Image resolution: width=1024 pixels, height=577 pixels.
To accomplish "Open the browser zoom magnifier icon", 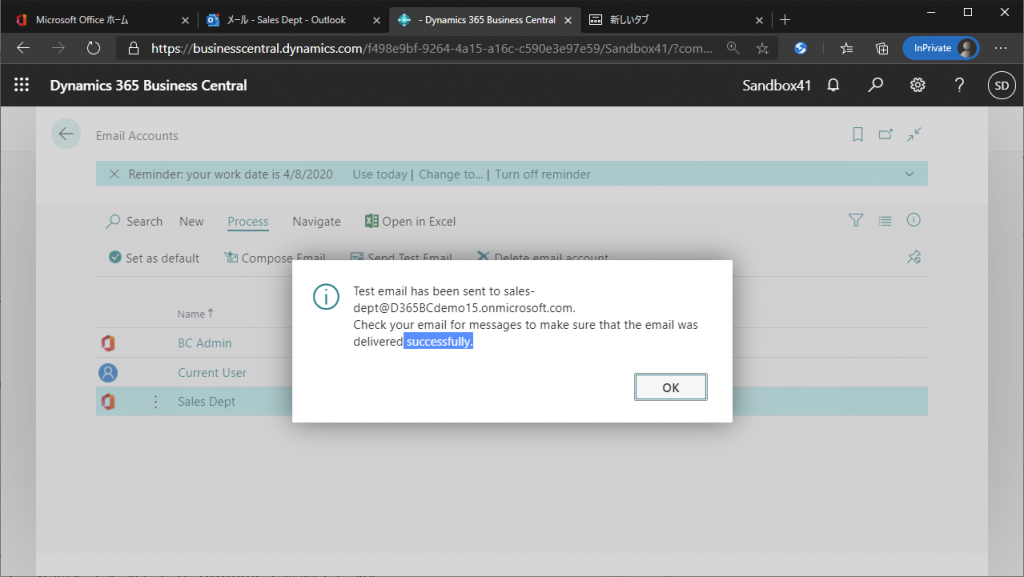I will point(733,48).
